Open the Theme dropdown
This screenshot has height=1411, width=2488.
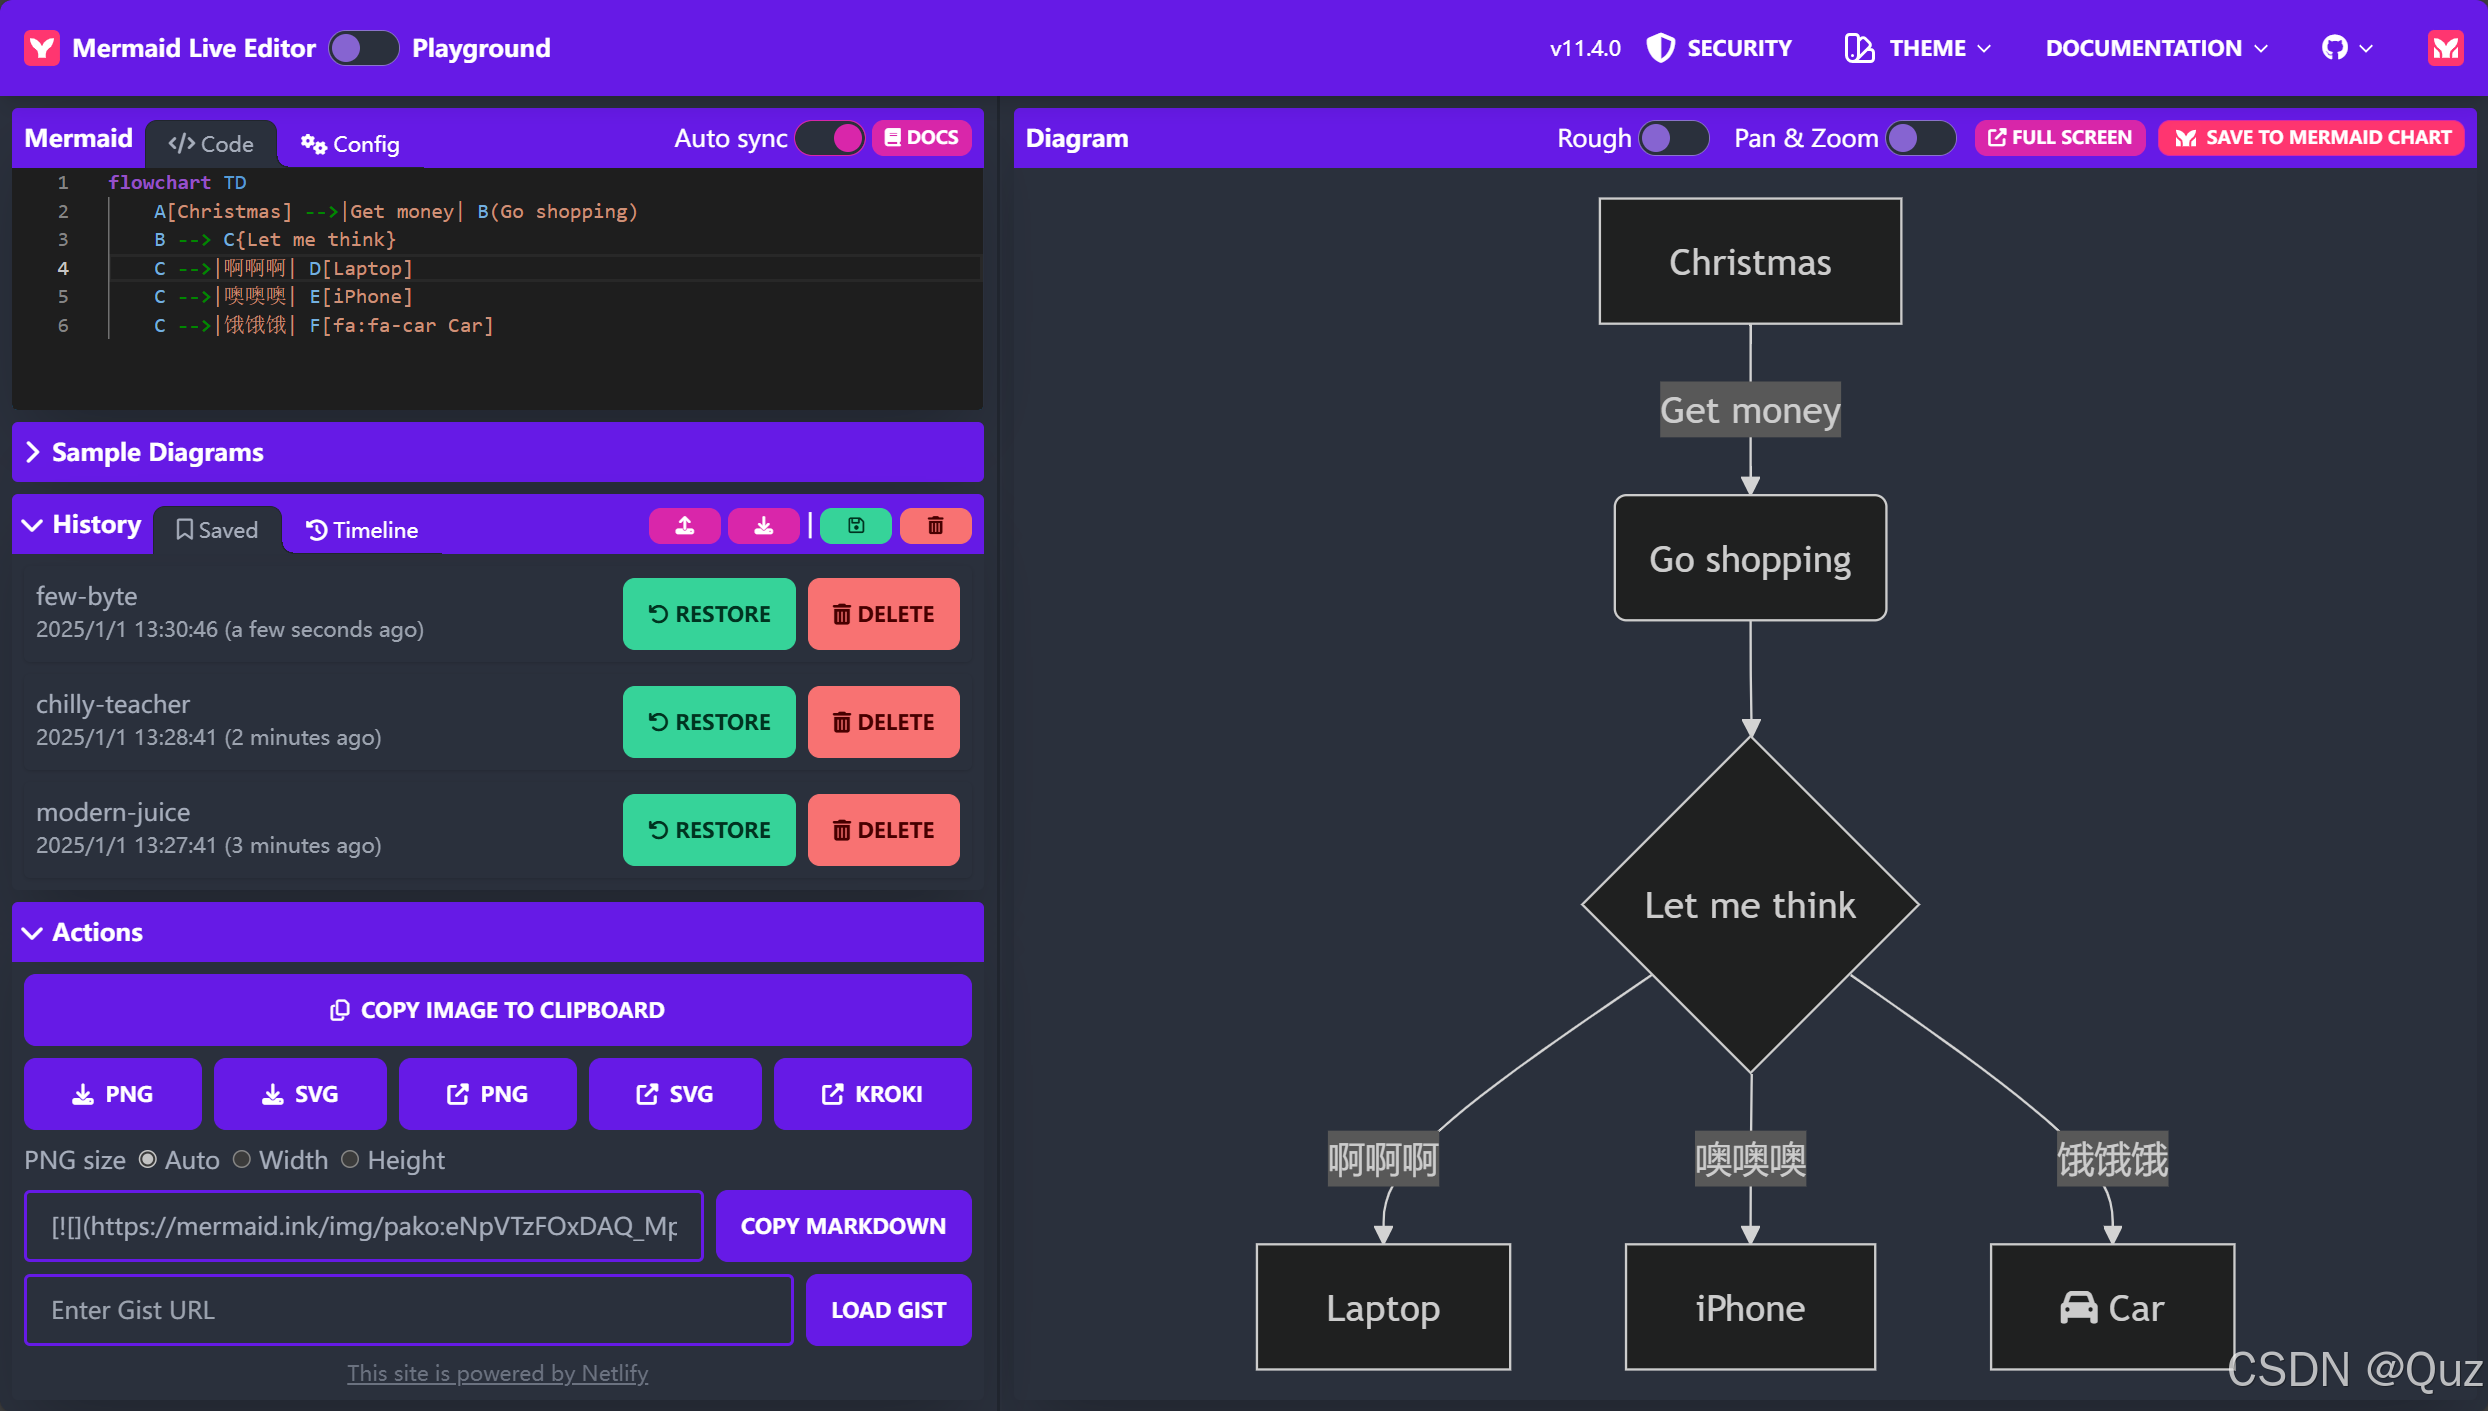[x=1918, y=48]
